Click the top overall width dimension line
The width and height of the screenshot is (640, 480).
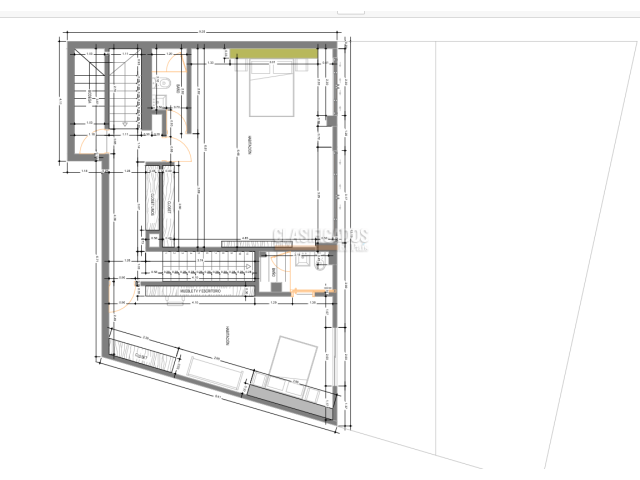[x=200, y=32]
